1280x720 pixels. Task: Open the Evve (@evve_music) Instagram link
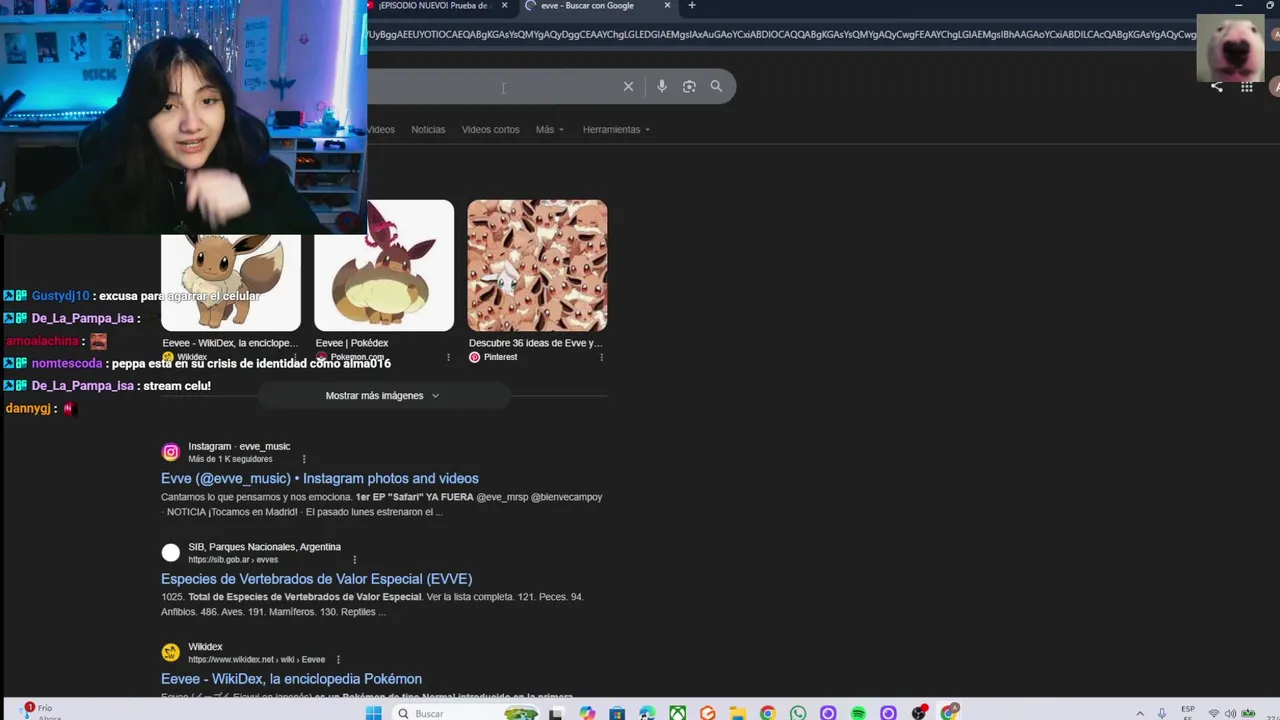(320, 478)
